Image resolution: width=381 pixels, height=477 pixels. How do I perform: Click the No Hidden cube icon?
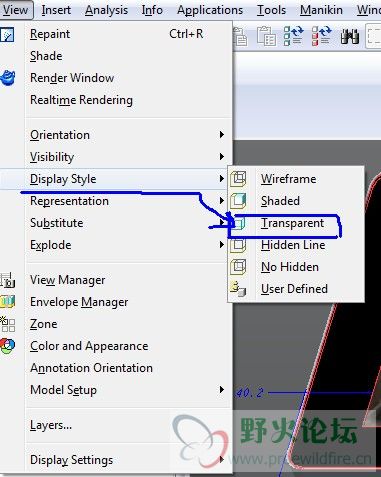238,267
